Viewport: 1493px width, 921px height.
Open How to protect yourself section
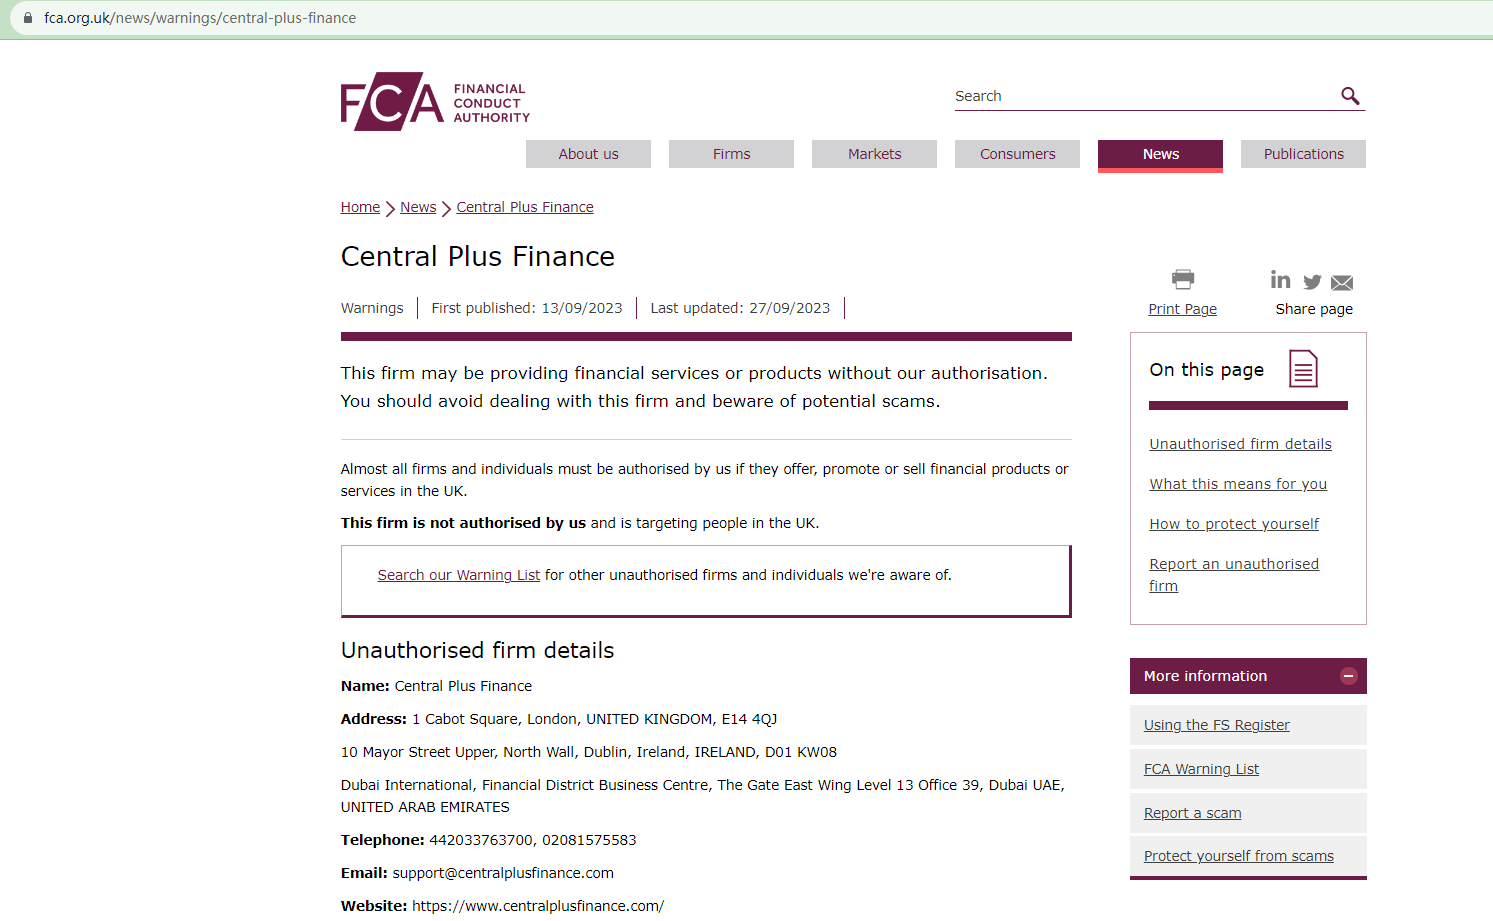(x=1233, y=523)
